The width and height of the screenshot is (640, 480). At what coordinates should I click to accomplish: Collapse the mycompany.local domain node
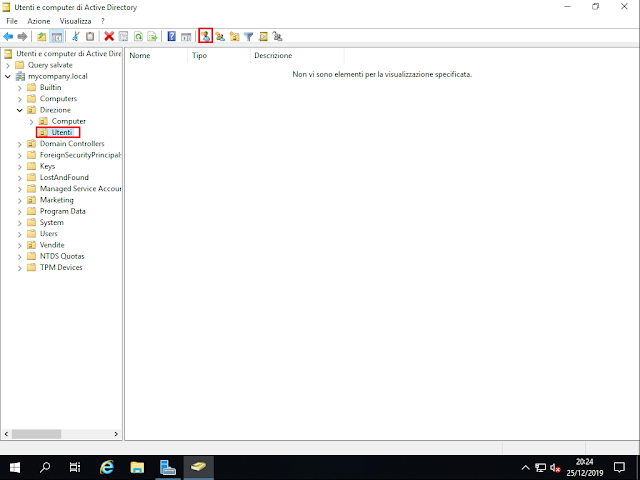pyautogui.click(x=8, y=76)
